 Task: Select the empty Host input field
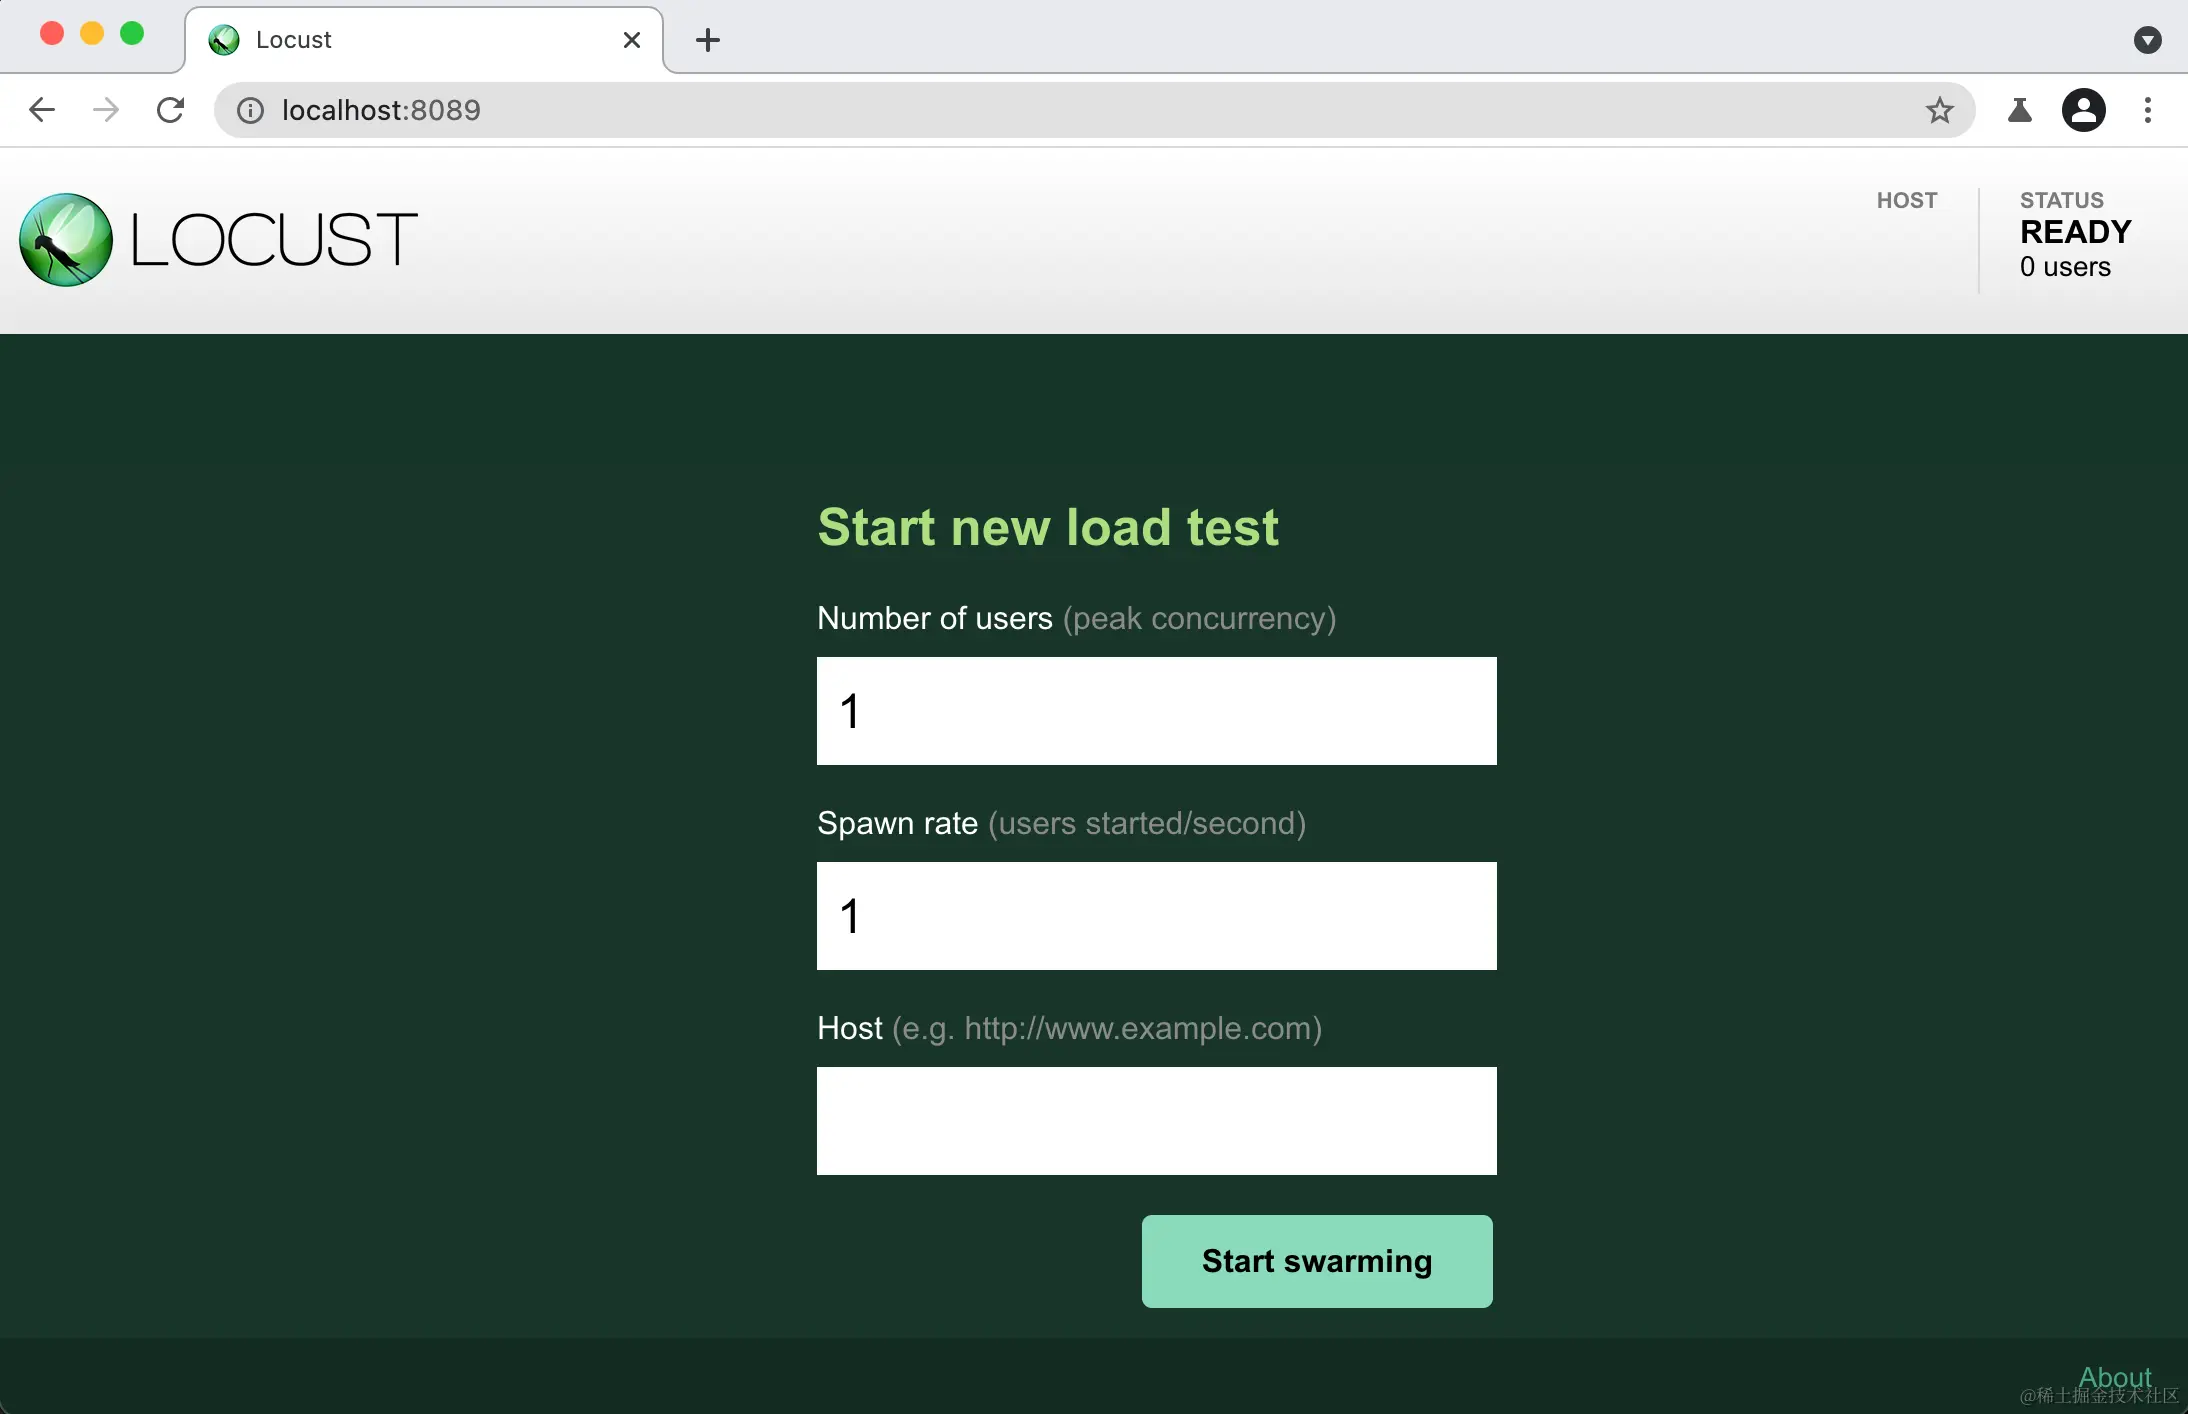(1156, 1121)
